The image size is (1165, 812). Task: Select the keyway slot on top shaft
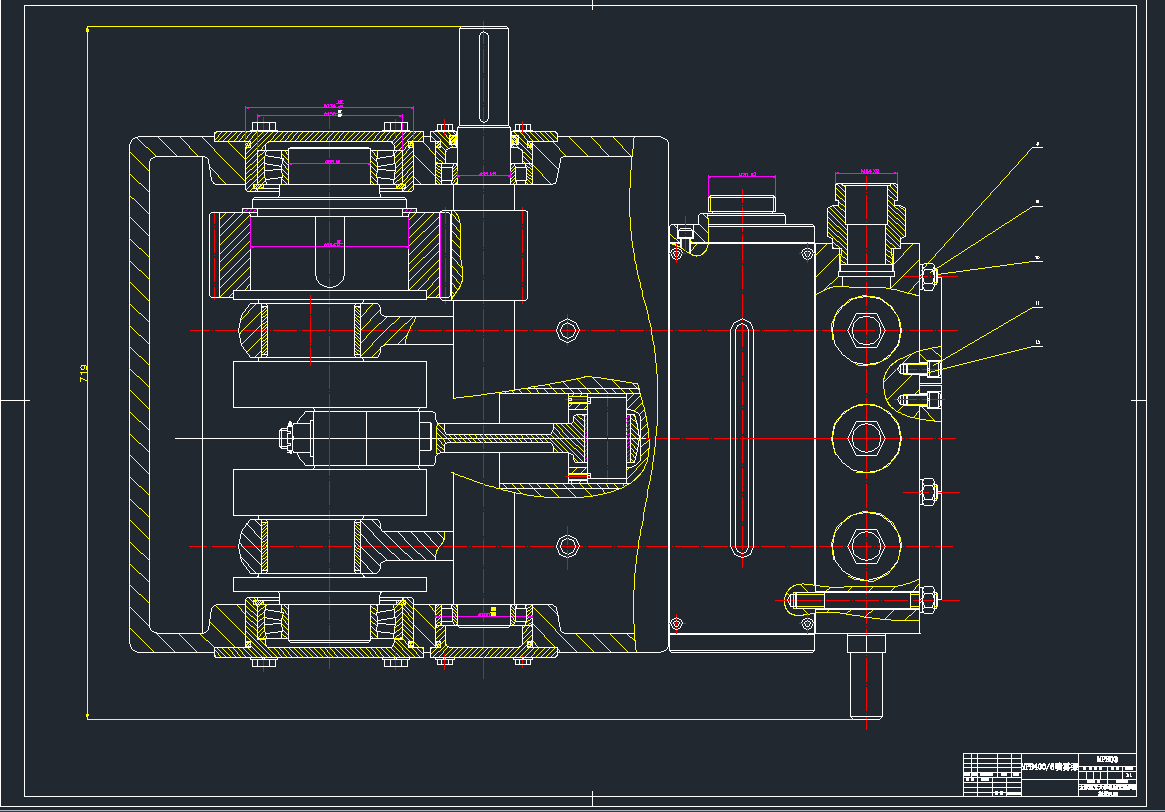coord(484,75)
